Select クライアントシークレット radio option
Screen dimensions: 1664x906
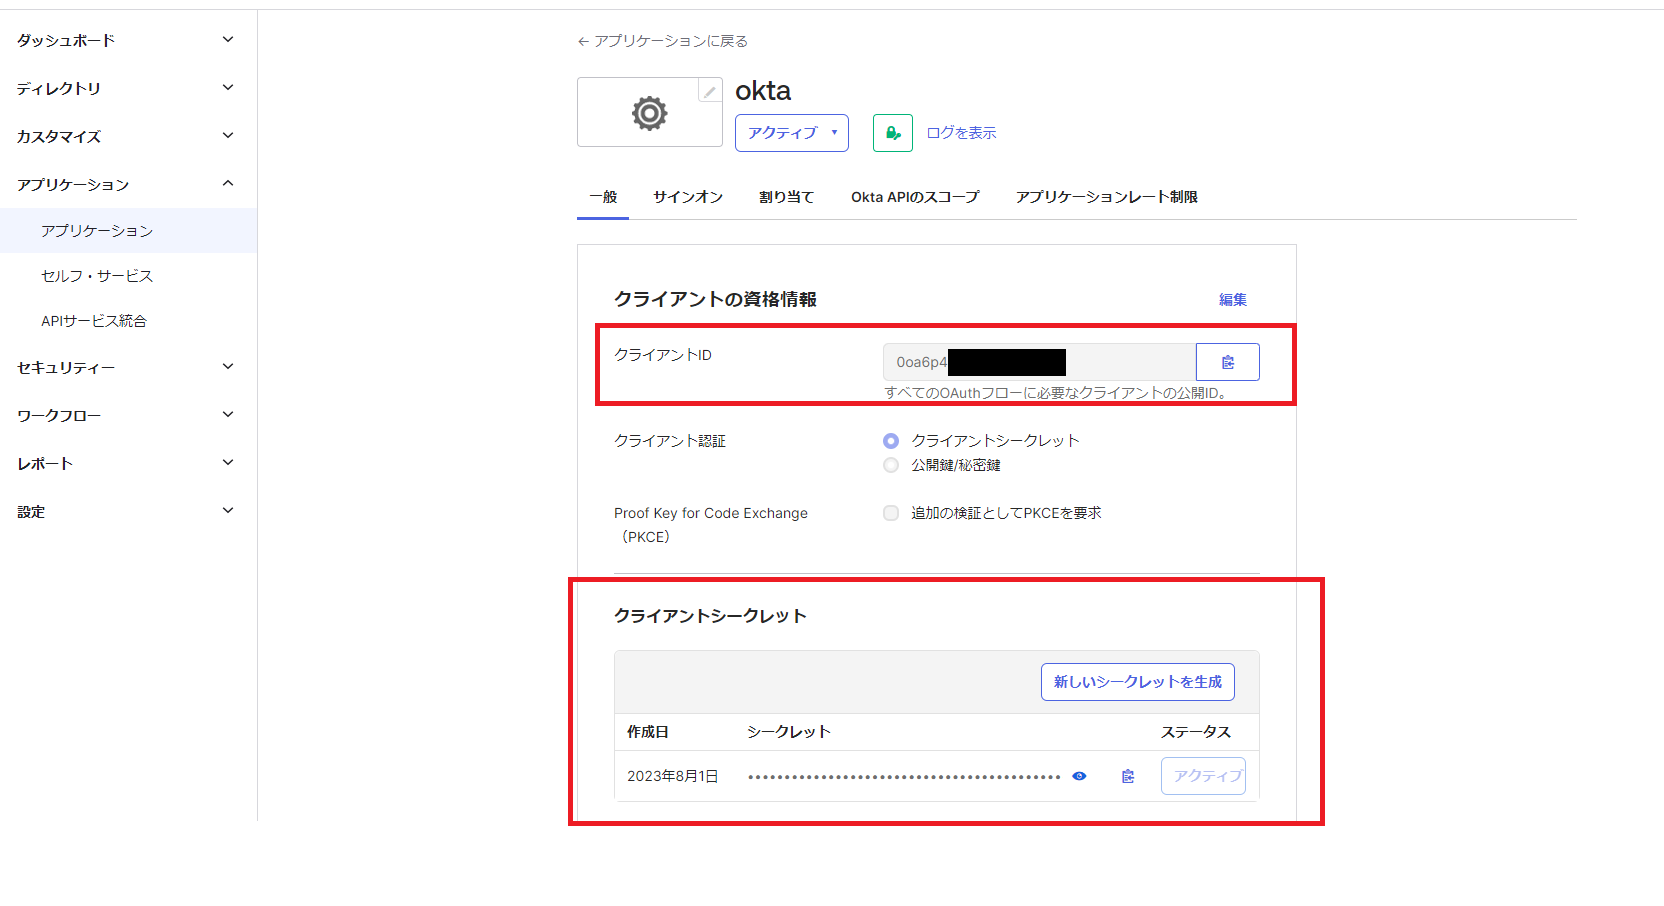point(891,441)
